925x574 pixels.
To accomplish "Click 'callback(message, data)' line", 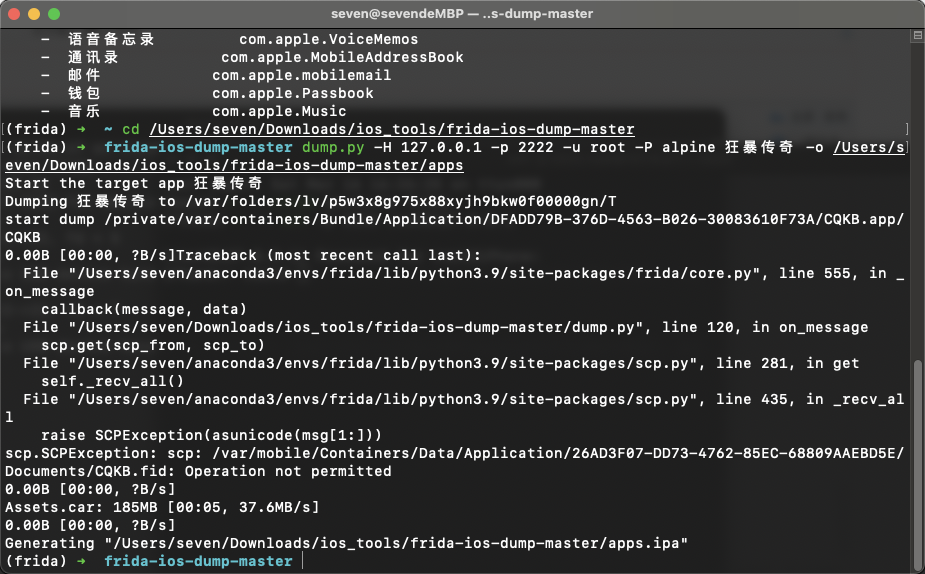I will (x=144, y=309).
